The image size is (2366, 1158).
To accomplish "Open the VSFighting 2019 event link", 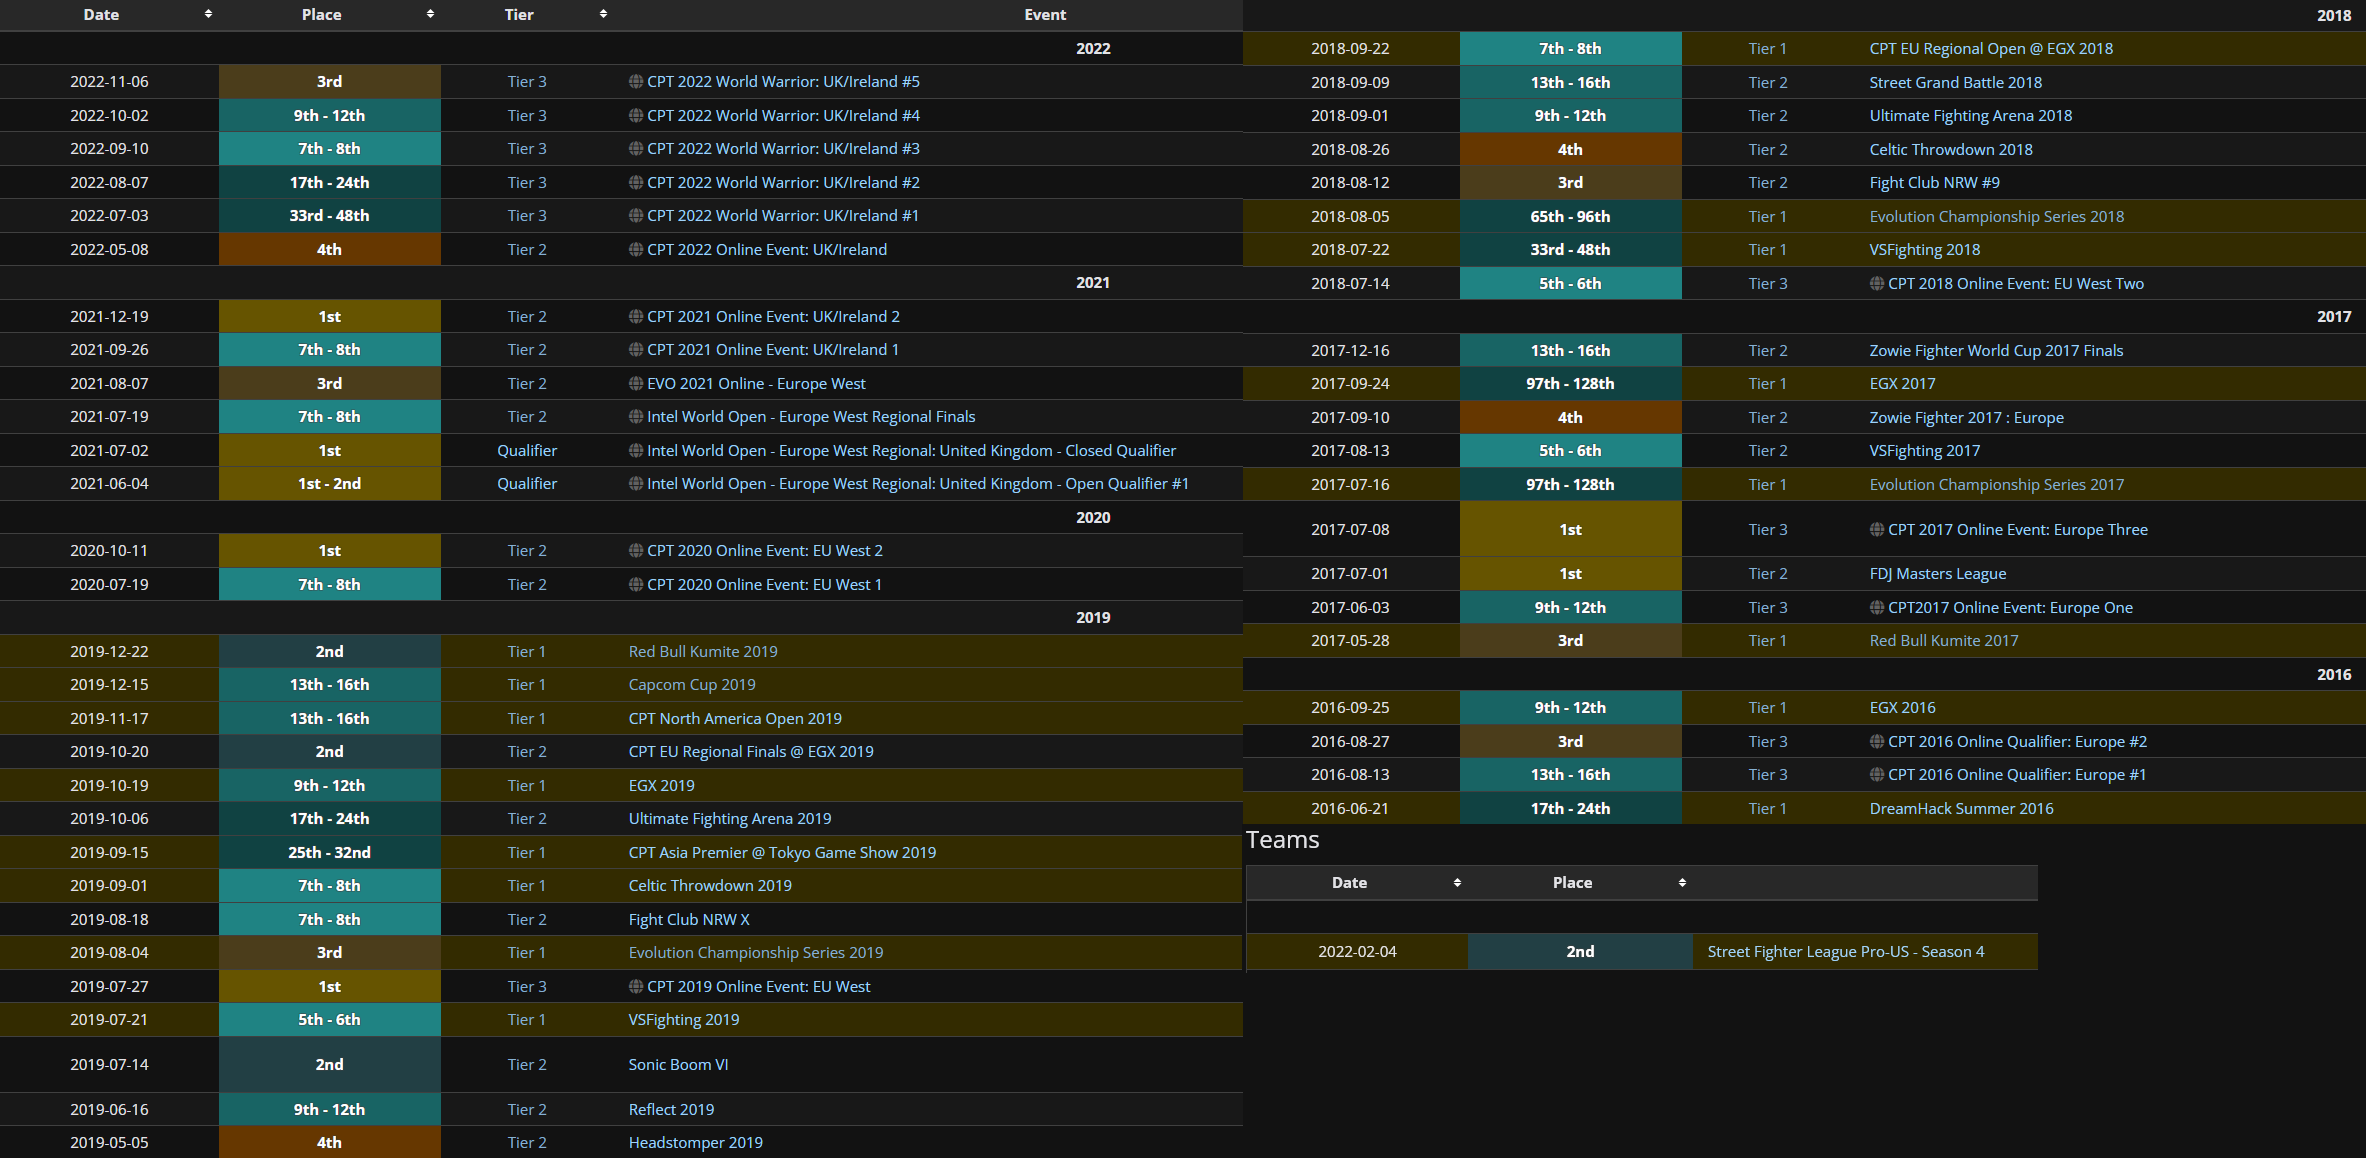I will pyautogui.click(x=683, y=1020).
